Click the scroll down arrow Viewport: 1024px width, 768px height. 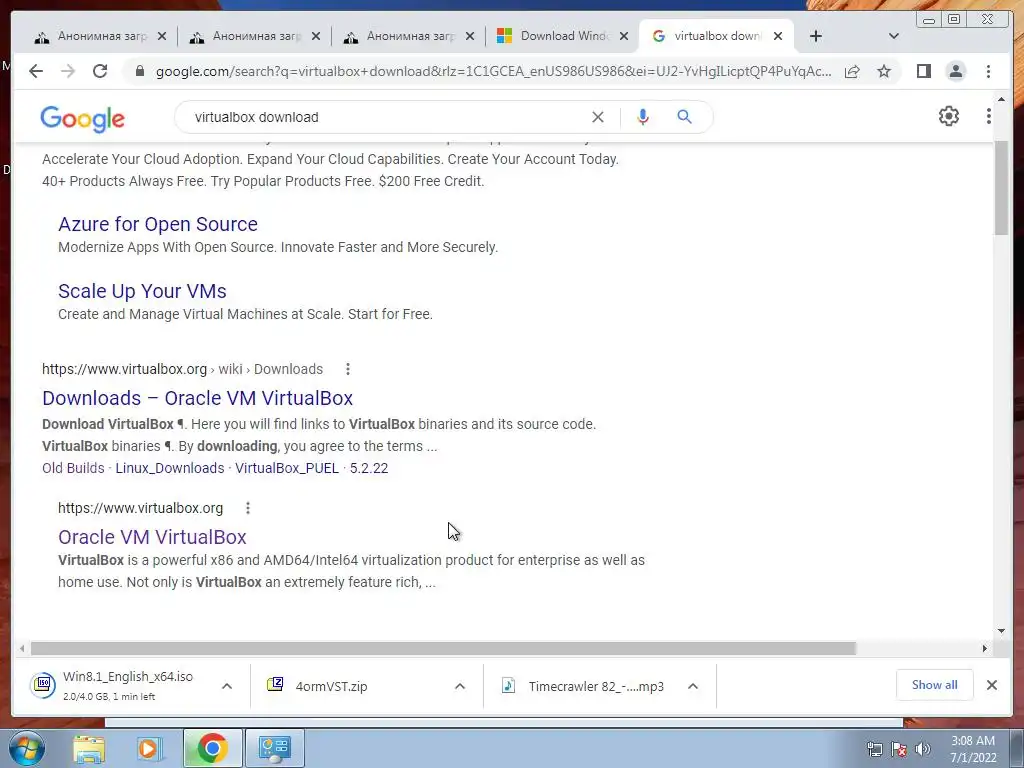(1001, 631)
